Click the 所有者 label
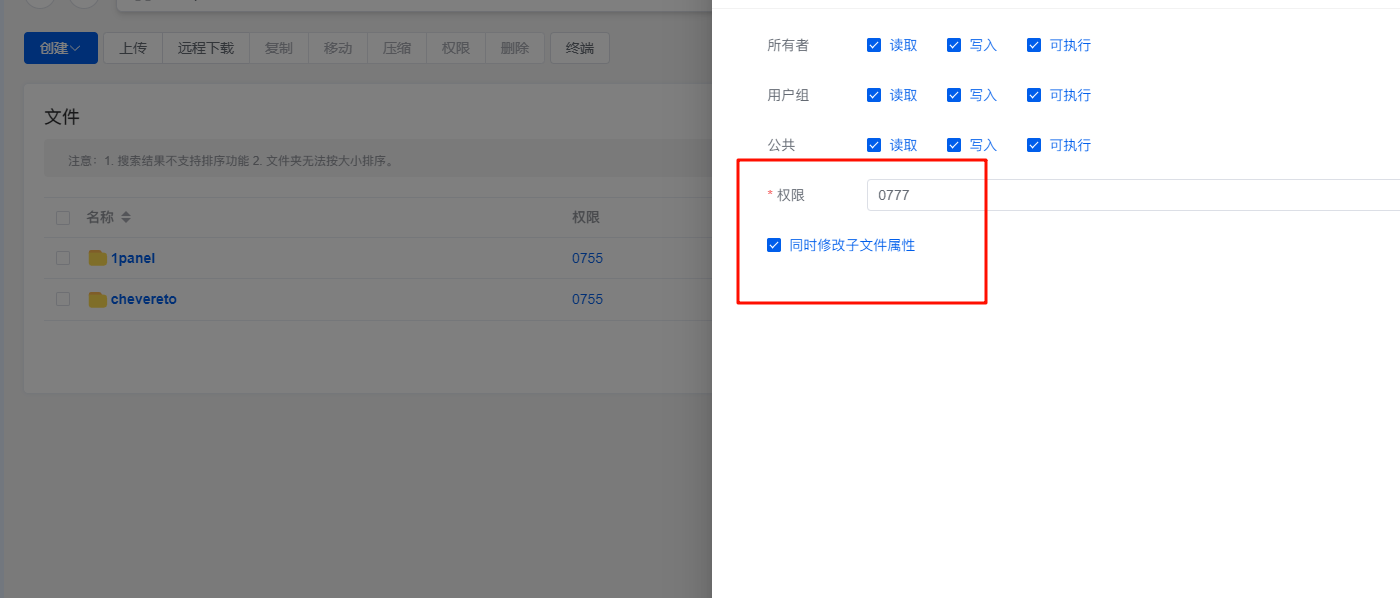Screen dimensions: 1400x598 pyautogui.click(x=788, y=45)
